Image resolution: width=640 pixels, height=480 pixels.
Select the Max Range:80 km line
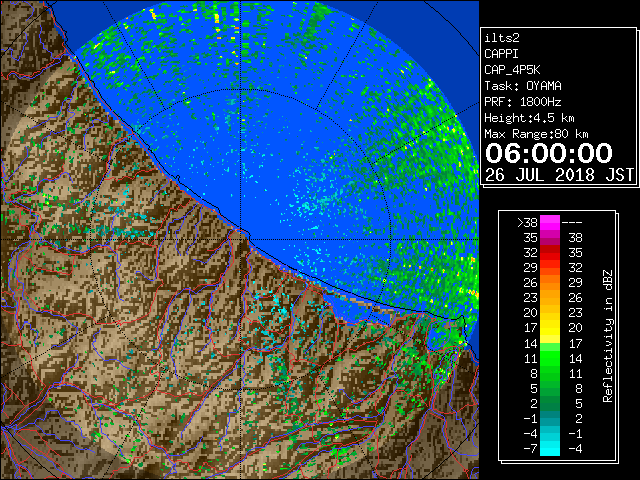(x=536, y=134)
